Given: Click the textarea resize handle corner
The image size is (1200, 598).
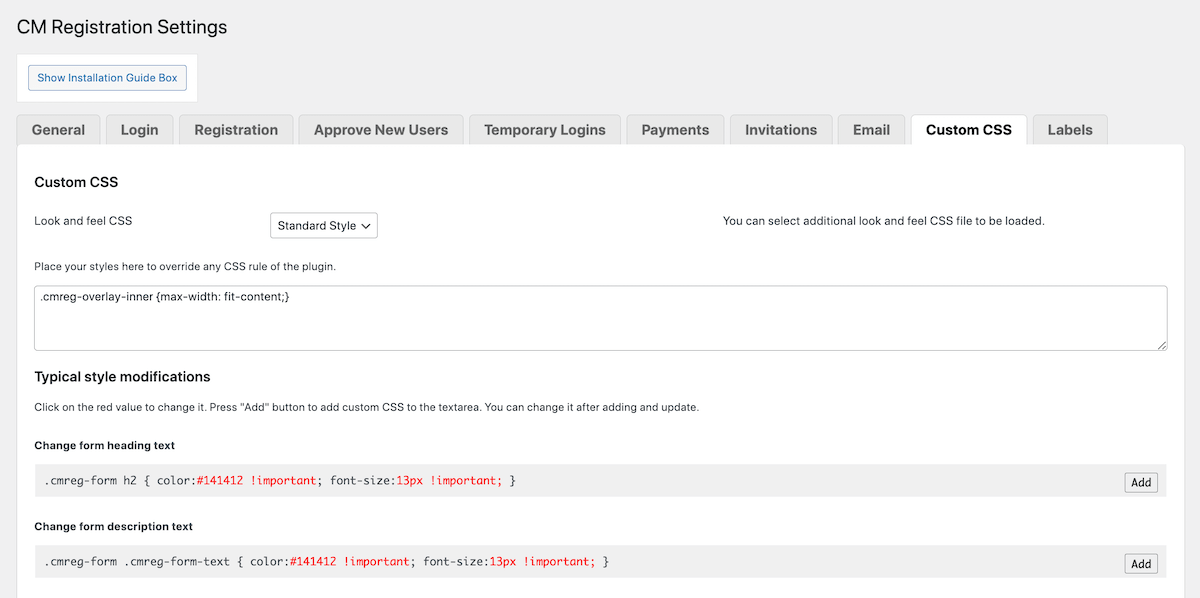Looking at the screenshot, I should (1162, 345).
